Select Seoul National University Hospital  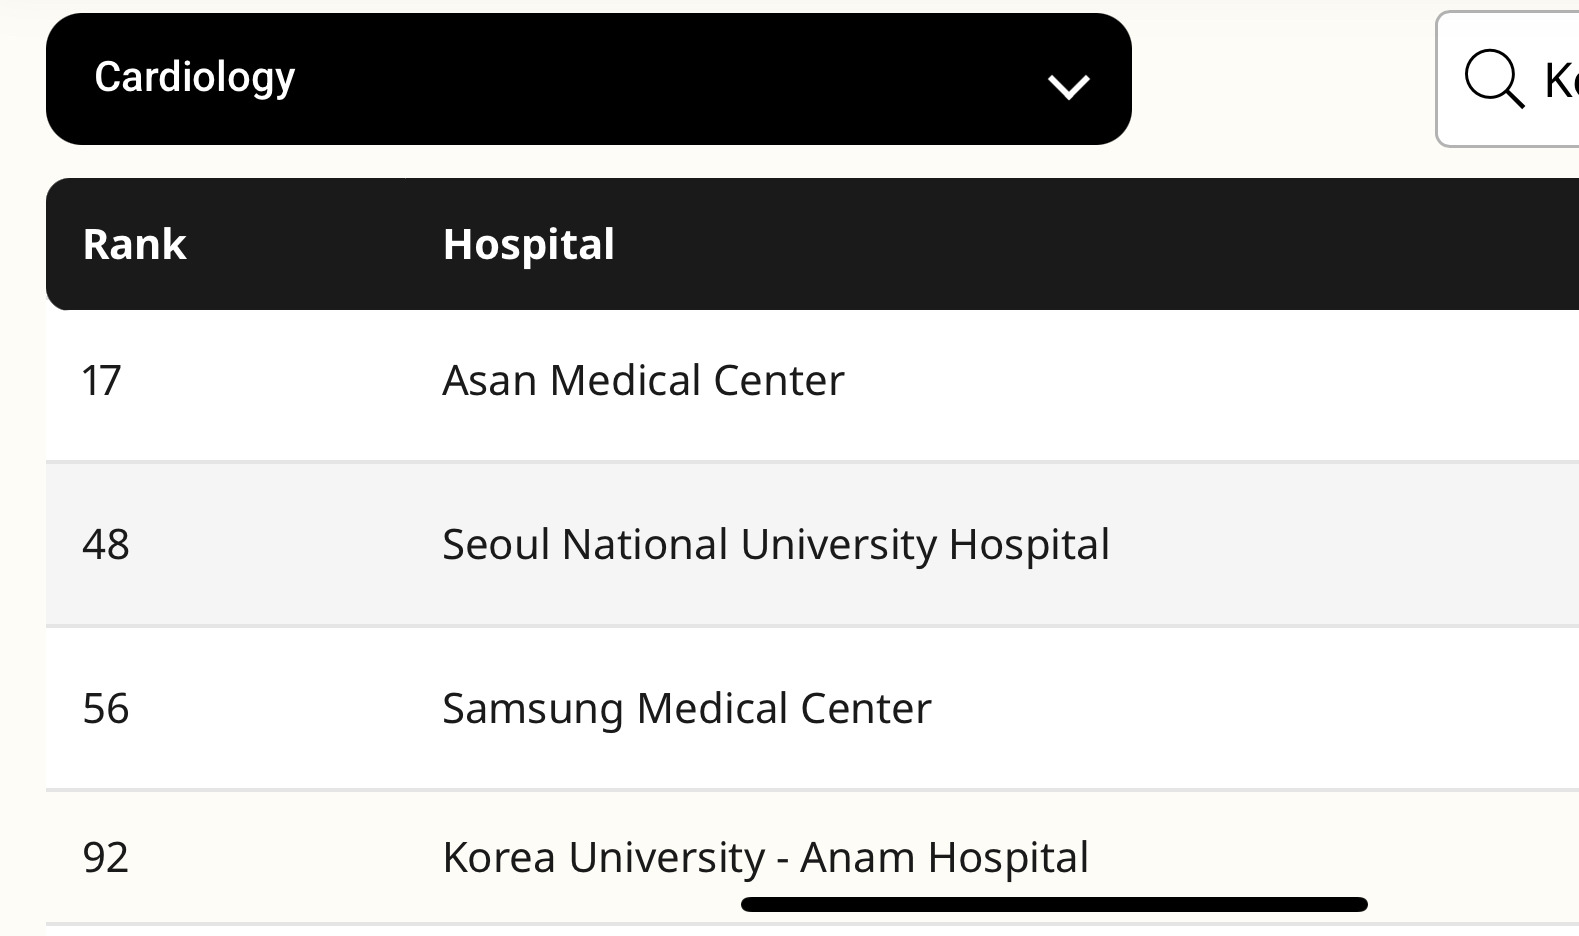coord(775,545)
